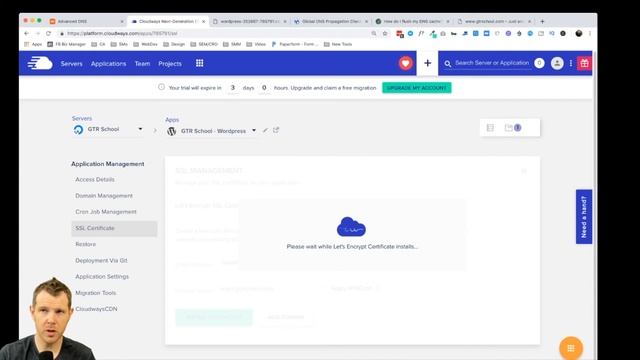This screenshot has width=640, height=360.
Task: Open the apps grid icon in navbar
Action: (200, 63)
